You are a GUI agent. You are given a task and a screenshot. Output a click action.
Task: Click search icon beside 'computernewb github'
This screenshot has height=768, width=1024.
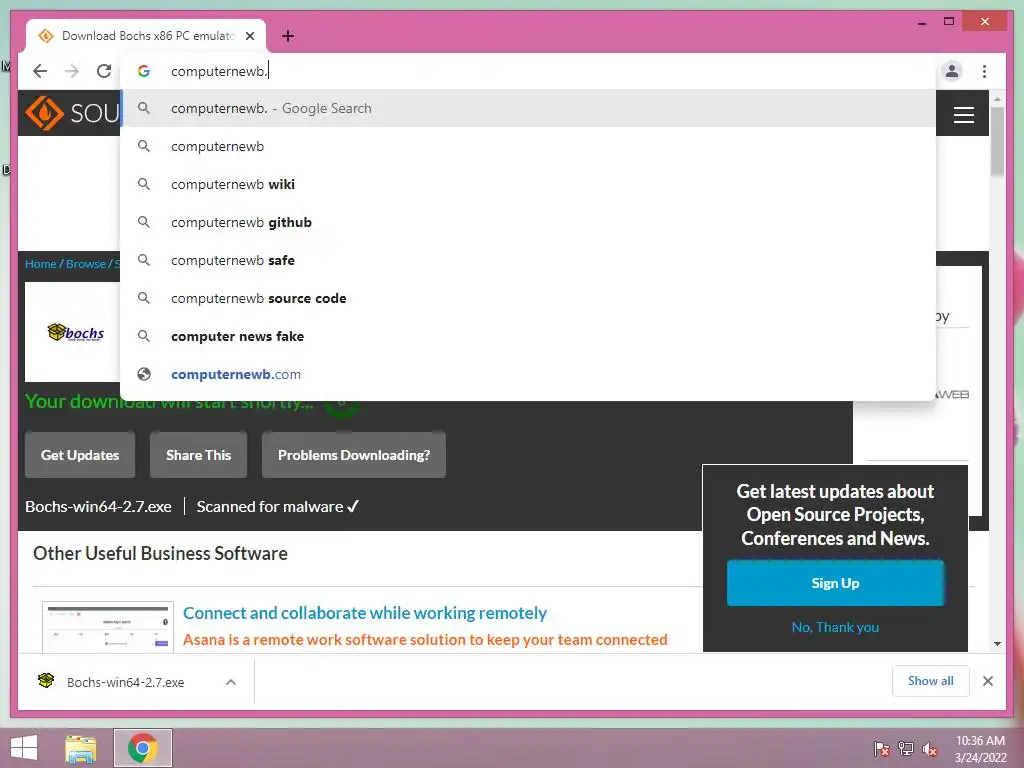[x=144, y=222]
